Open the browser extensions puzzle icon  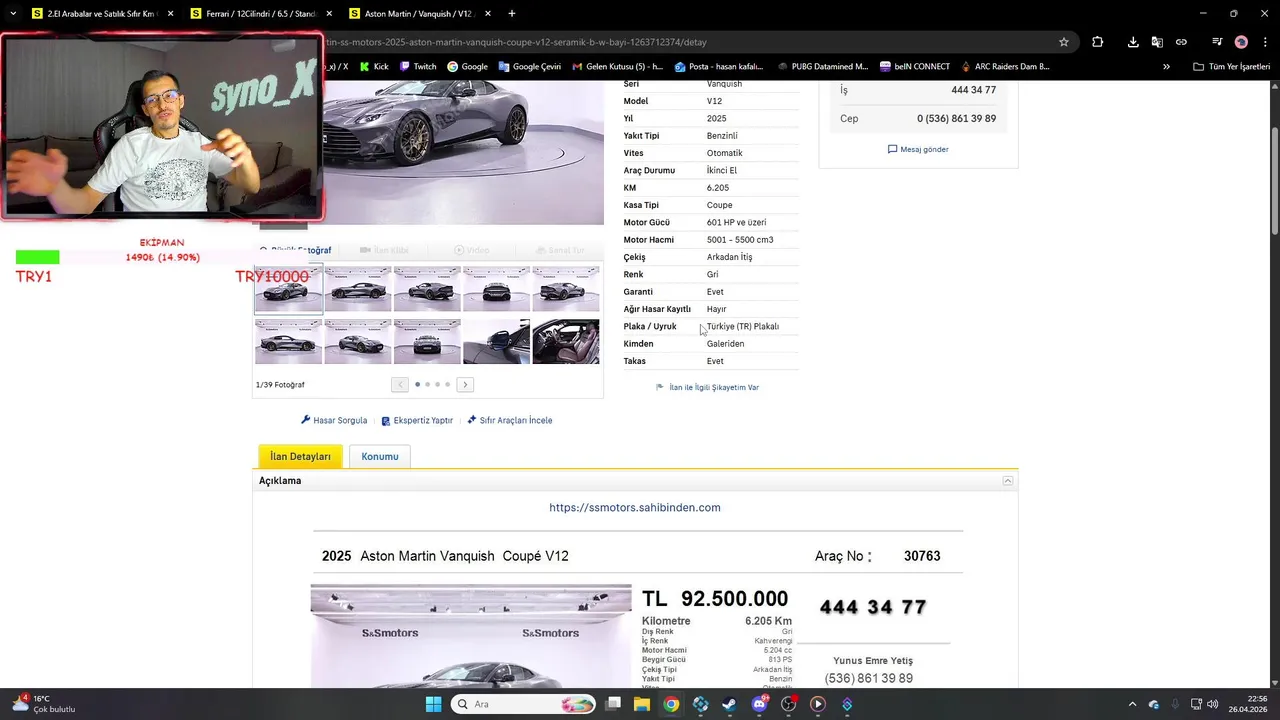coord(1097,42)
